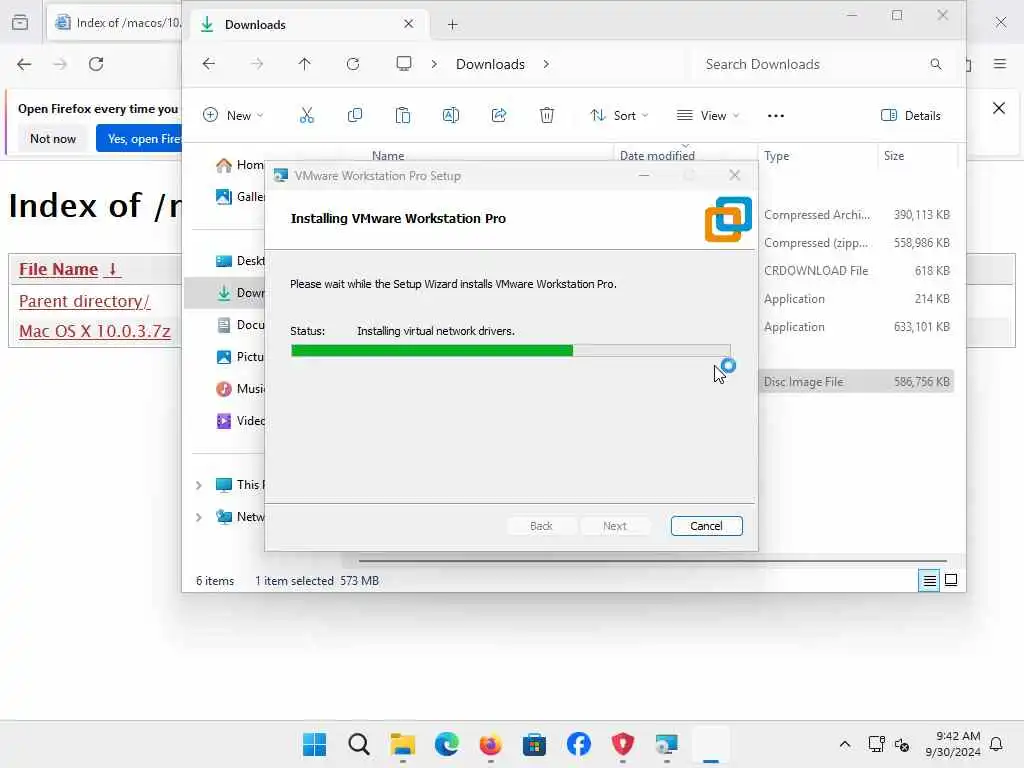Screen dimensions: 1024x768
Task: Open File Explorer from taskbar
Action: tap(402, 744)
